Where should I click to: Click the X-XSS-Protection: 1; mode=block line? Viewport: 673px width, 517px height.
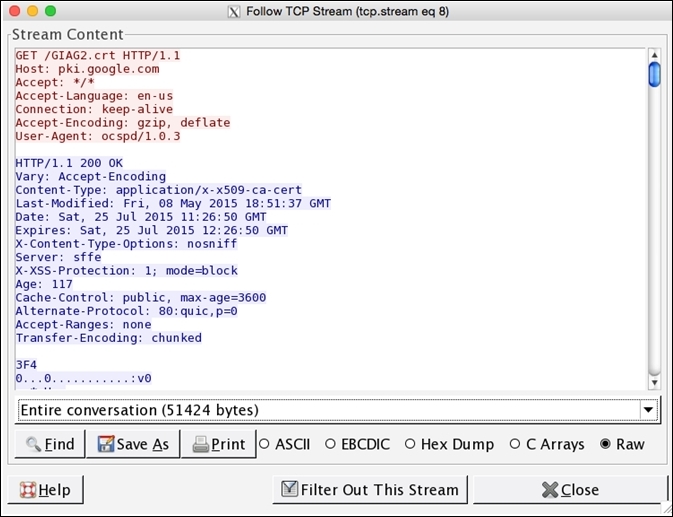[x=127, y=270]
